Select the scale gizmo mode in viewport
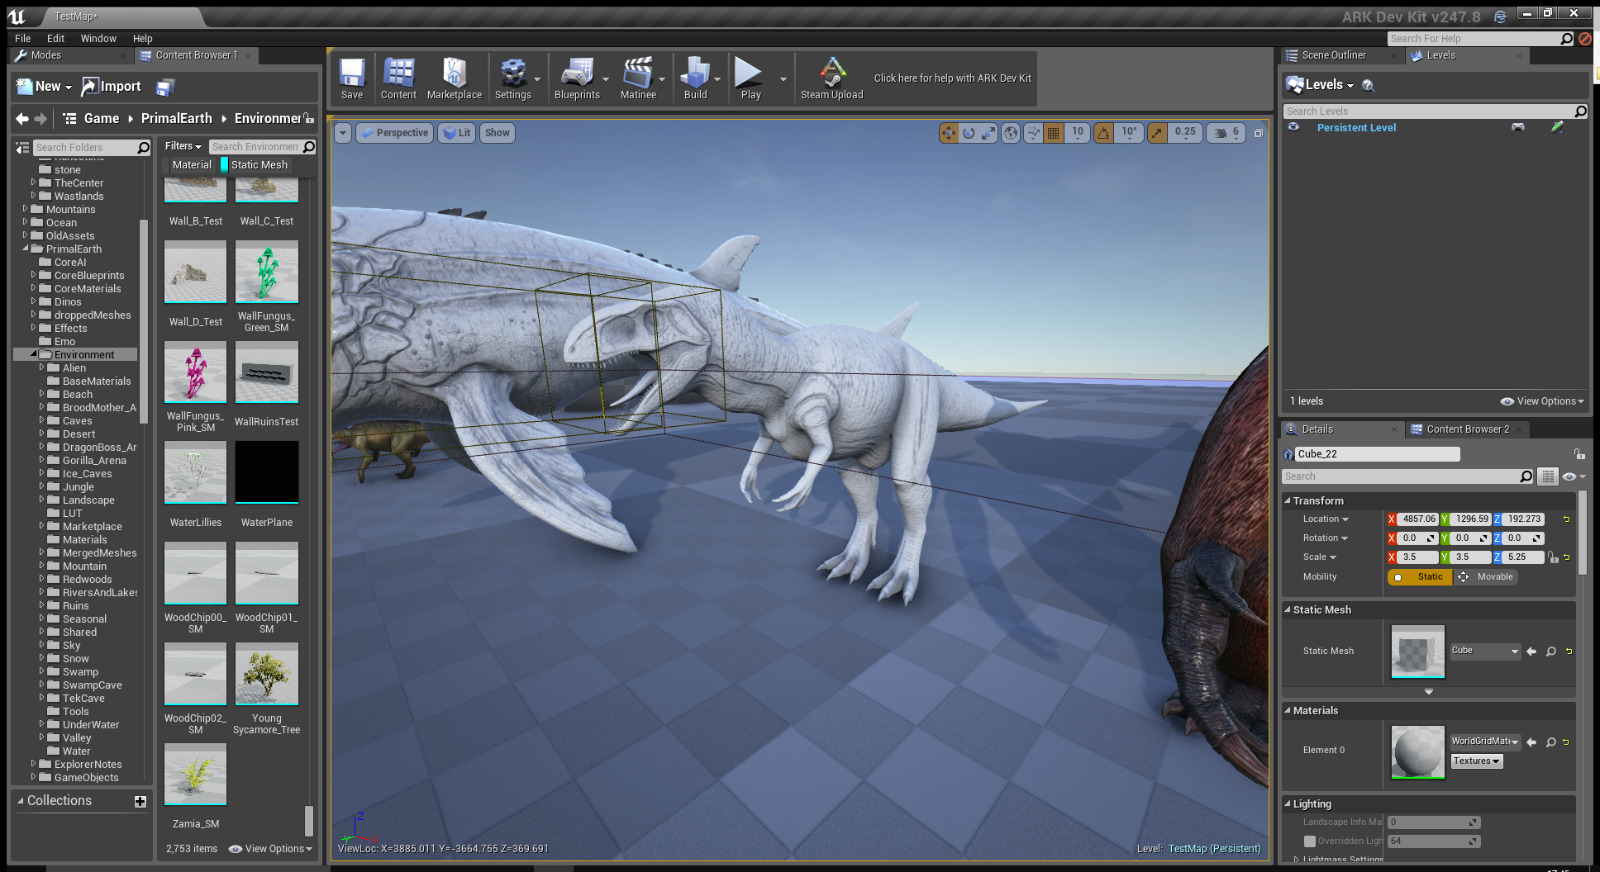1600x872 pixels. [988, 133]
